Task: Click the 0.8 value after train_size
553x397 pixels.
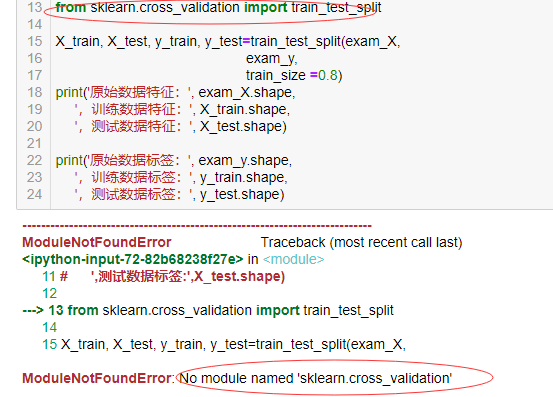Action: (x=328, y=75)
